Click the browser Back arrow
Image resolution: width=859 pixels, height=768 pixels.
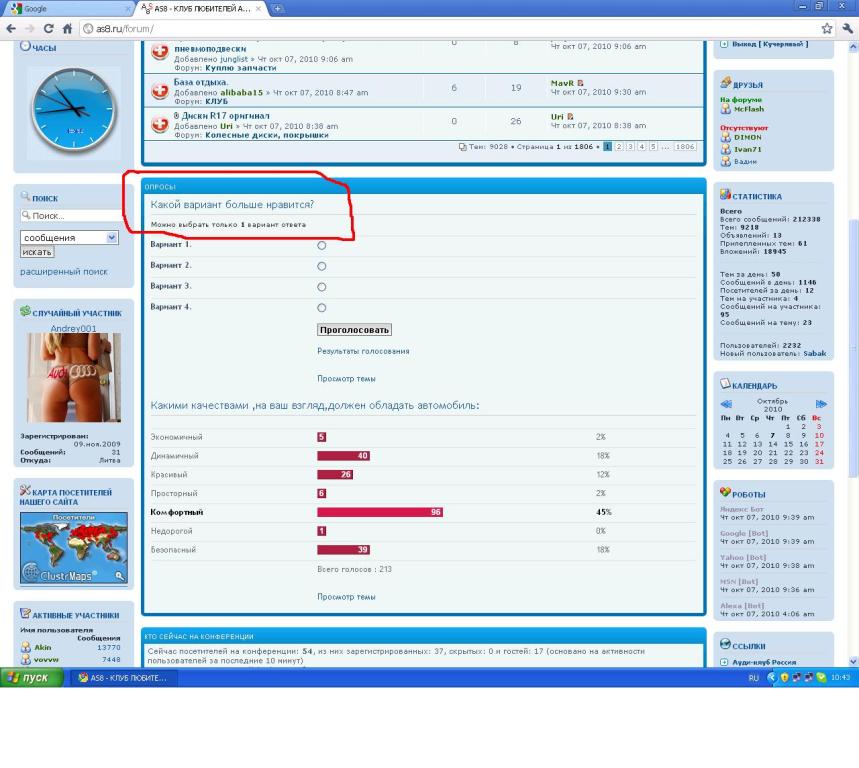[x=10, y=28]
